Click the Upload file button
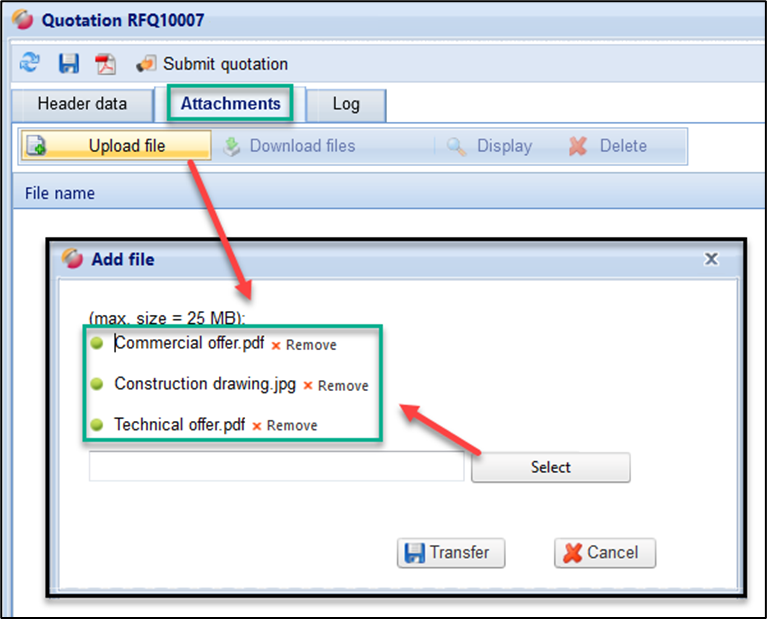 [x=116, y=146]
